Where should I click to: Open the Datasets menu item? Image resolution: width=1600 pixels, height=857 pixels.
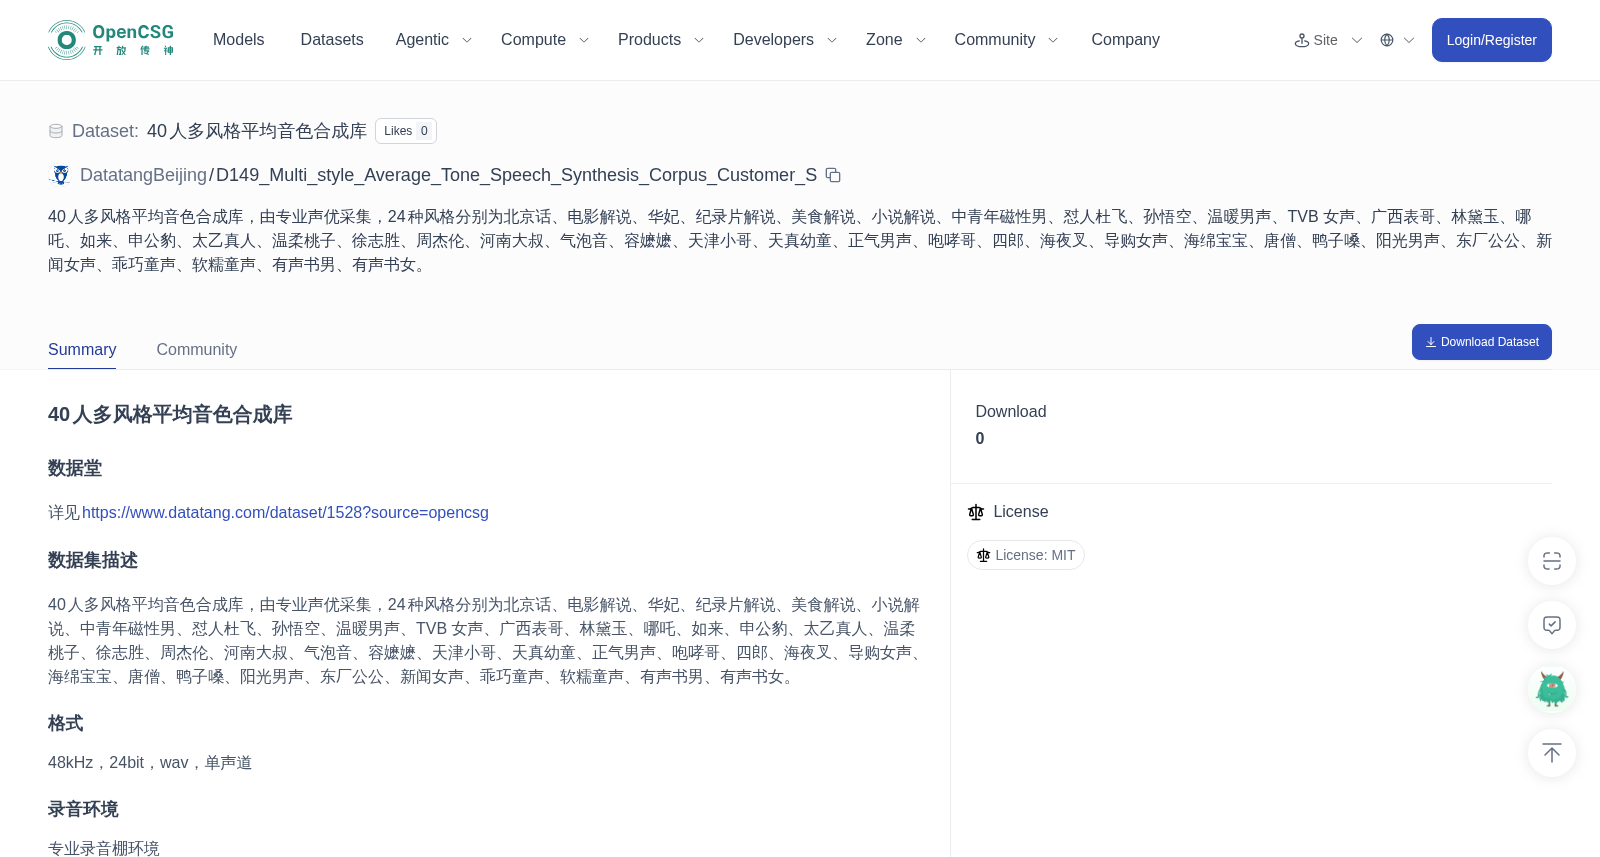332,40
